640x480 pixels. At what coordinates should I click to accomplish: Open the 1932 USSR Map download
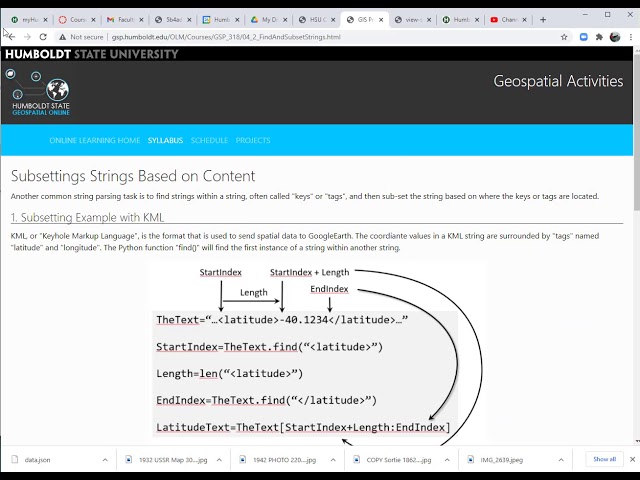click(x=173, y=460)
